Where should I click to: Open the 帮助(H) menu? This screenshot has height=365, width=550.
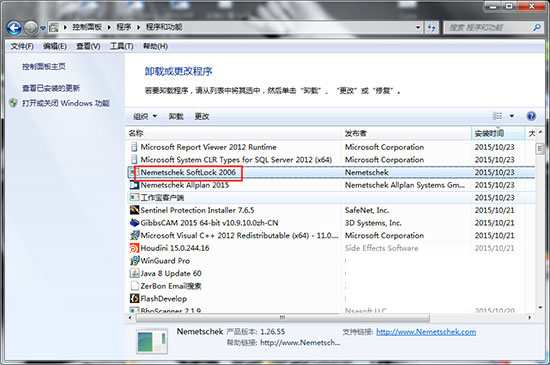point(155,46)
